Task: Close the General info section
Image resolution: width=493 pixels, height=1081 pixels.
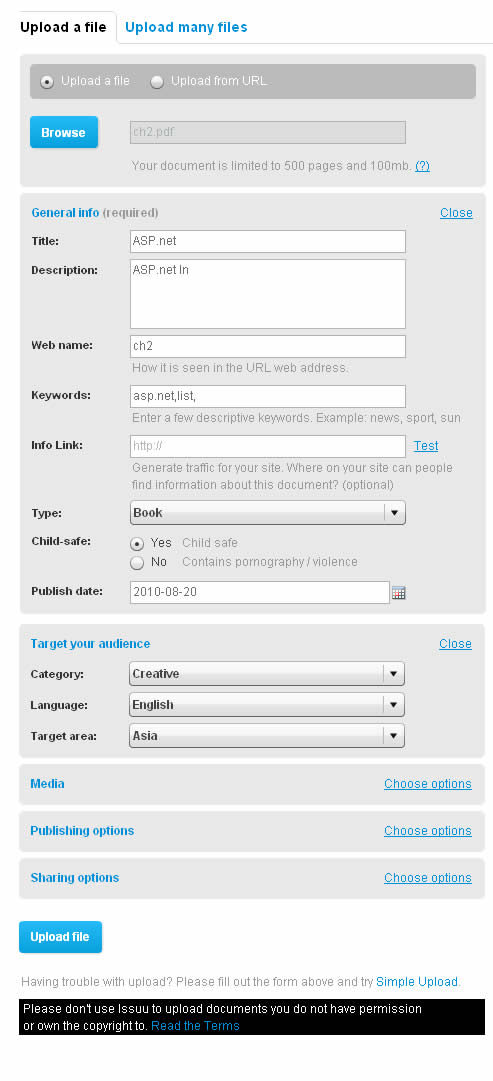Action: [x=456, y=213]
